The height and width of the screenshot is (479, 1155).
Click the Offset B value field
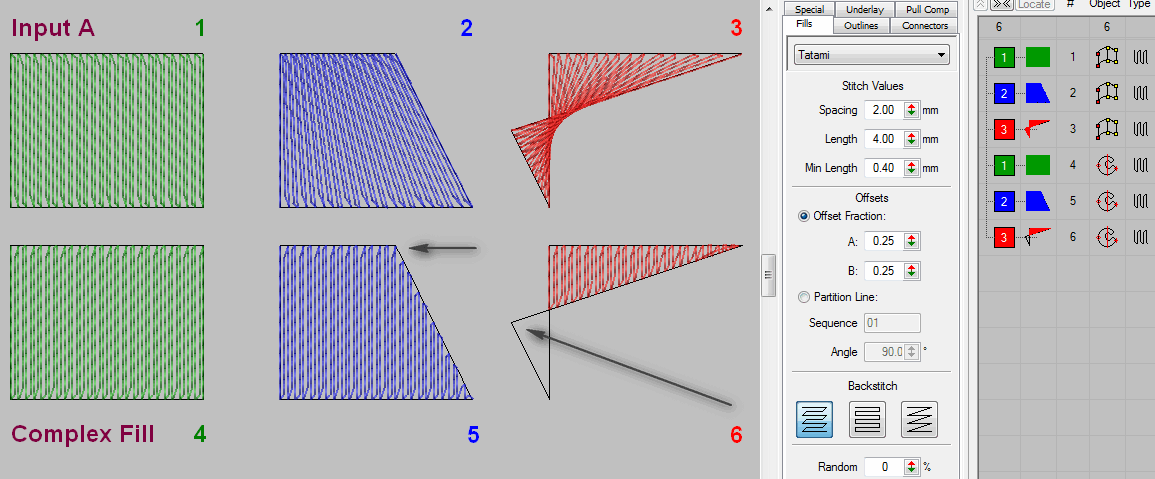tap(884, 270)
